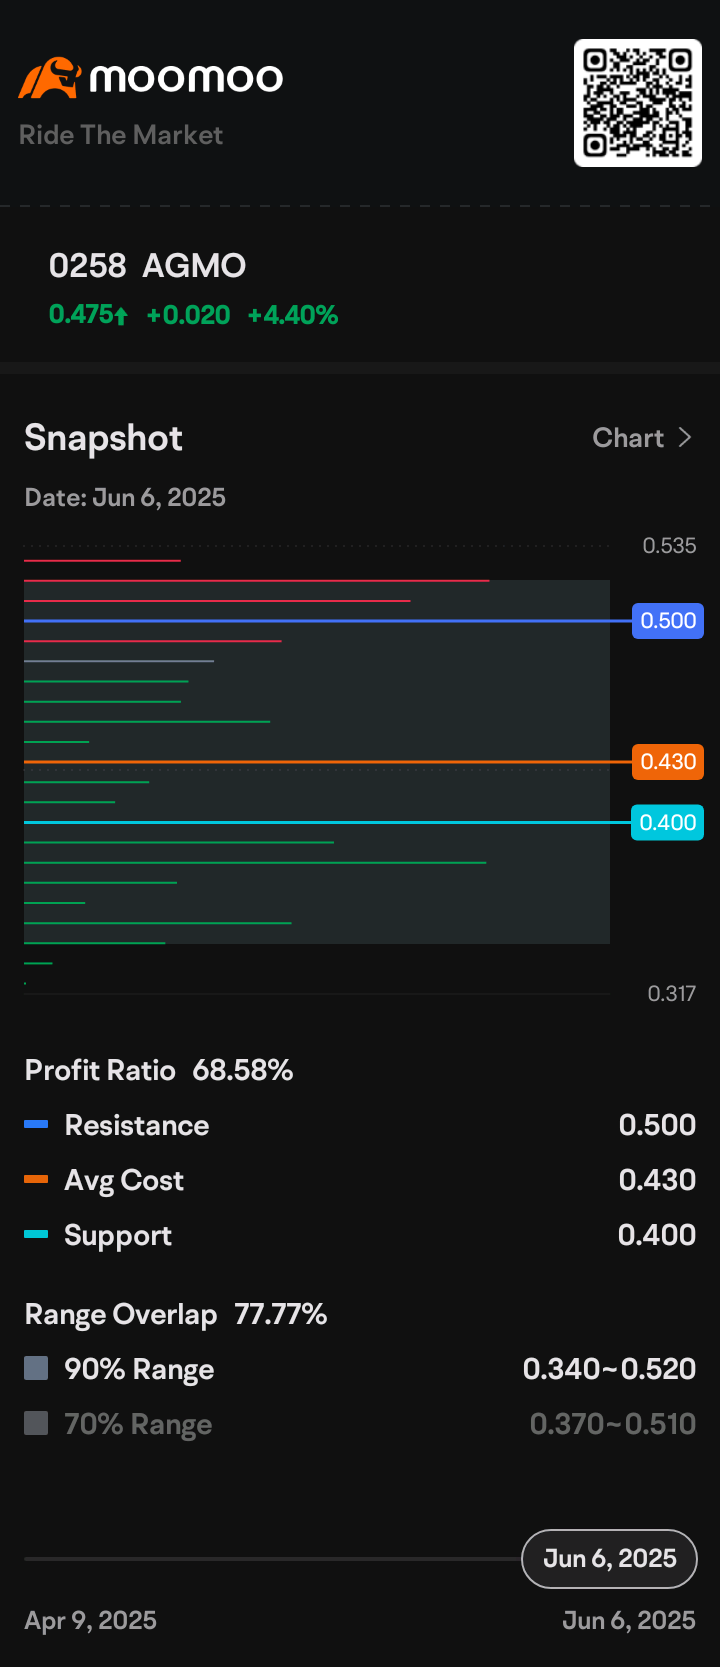
Task: Click the green 0.475 price value
Action: 81,315
